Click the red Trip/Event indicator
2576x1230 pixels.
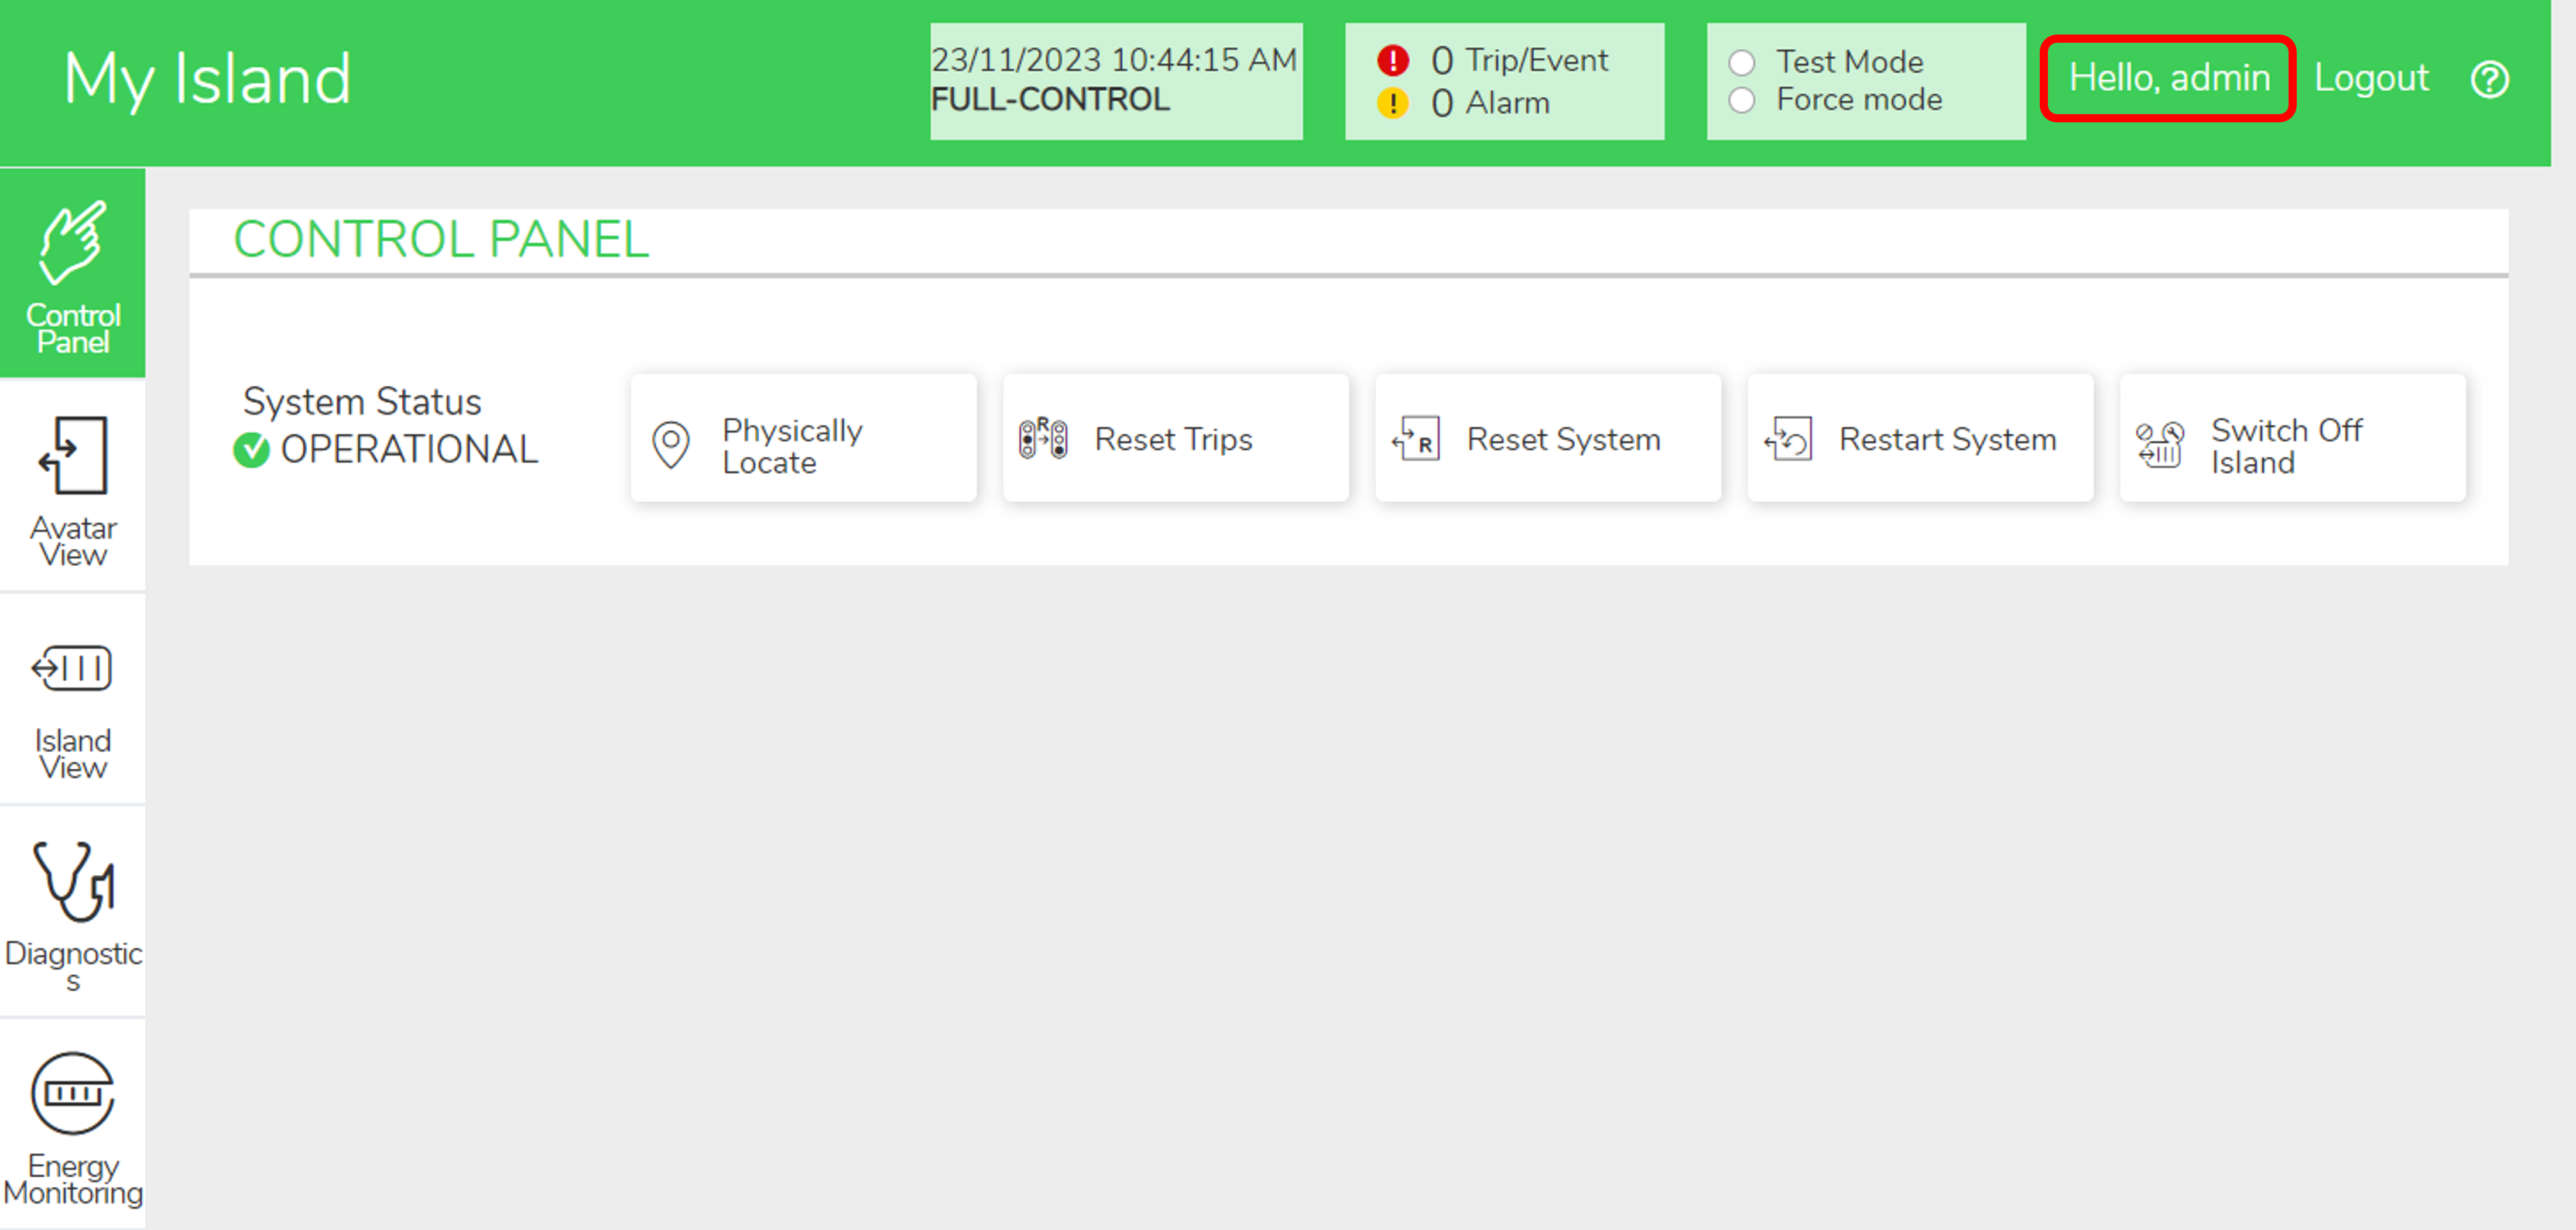coord(1392,60)
